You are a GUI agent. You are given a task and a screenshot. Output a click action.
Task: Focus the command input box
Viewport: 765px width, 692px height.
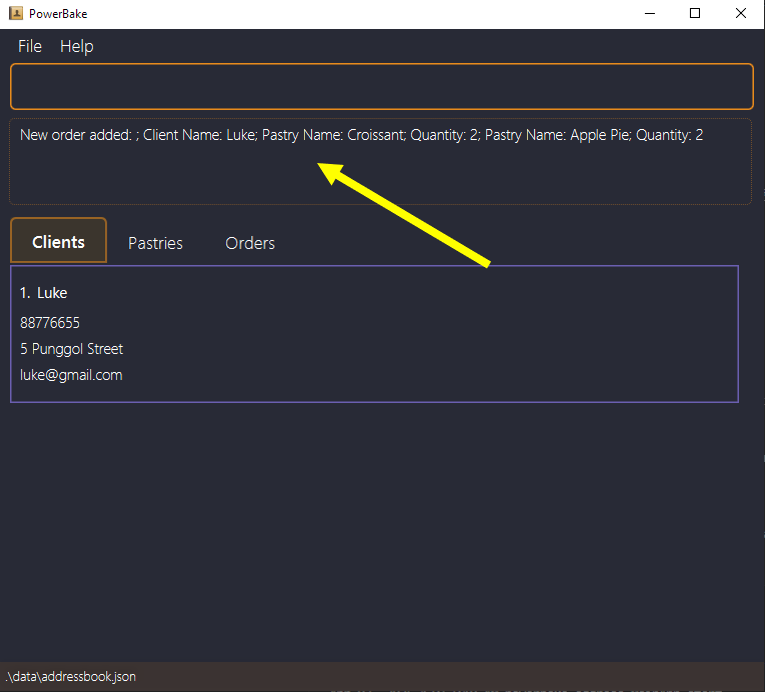click(381, 87)
